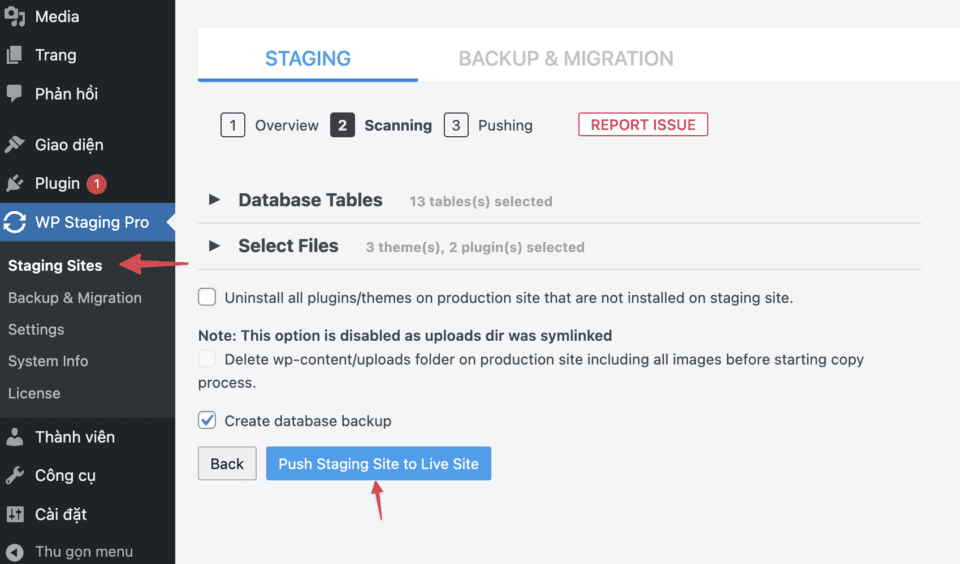This screenshot has height=564, width=960.
Task: Click the Report Issue button
Action: click(643, 124)
